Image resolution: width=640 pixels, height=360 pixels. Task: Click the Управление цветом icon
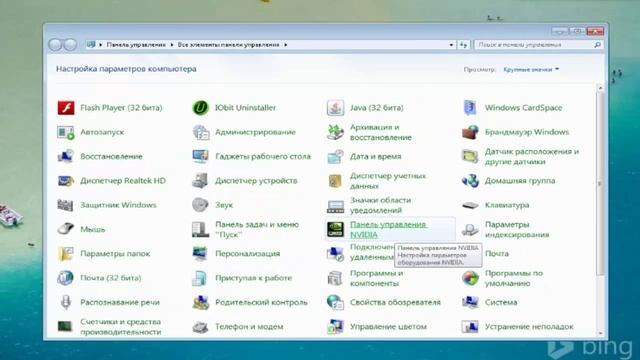pos(335,327)
